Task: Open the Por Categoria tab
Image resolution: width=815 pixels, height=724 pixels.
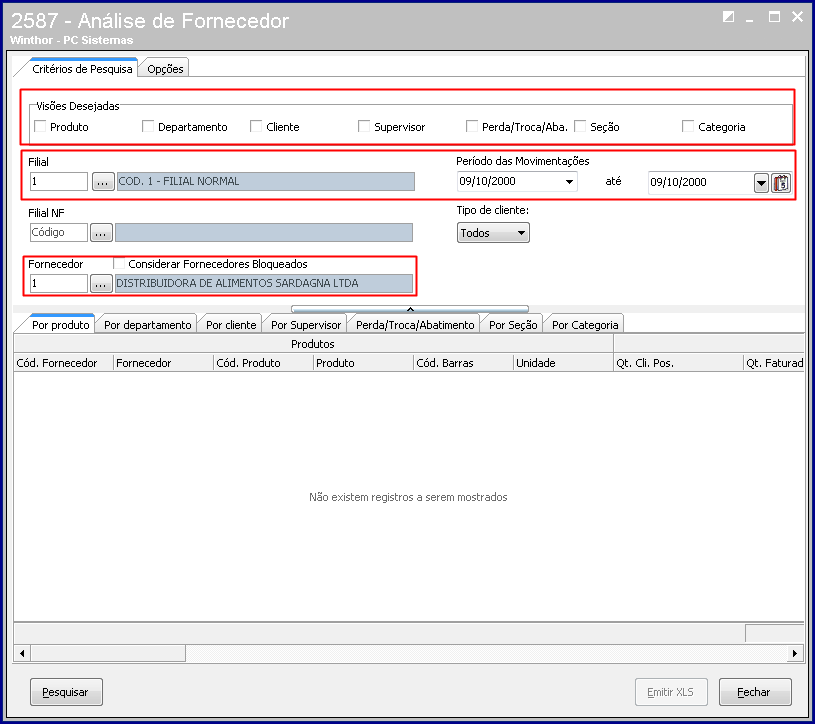Action: tap(585, 325)
